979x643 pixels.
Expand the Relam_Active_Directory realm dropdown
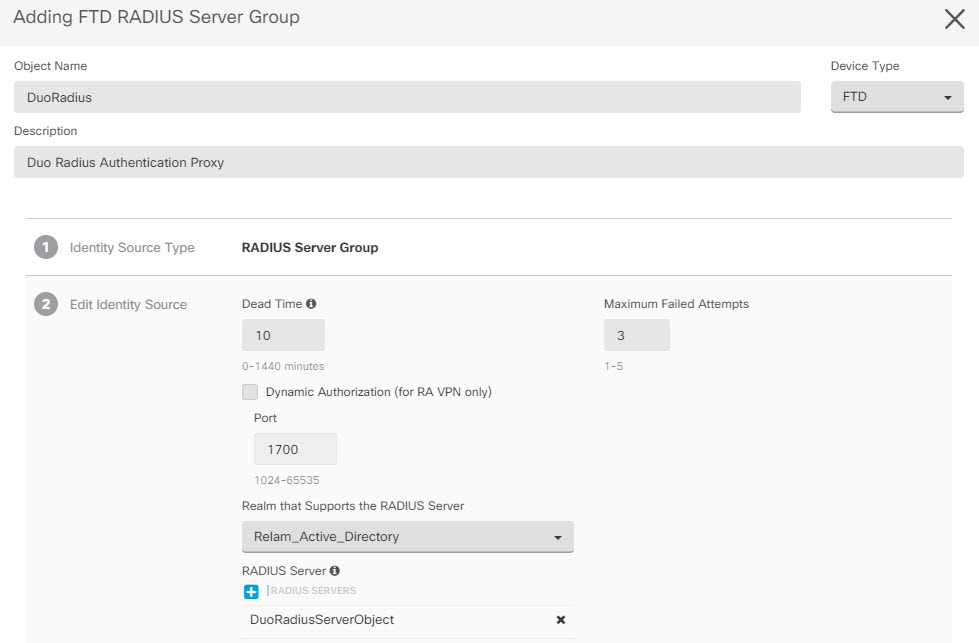(x=407, y=537)
